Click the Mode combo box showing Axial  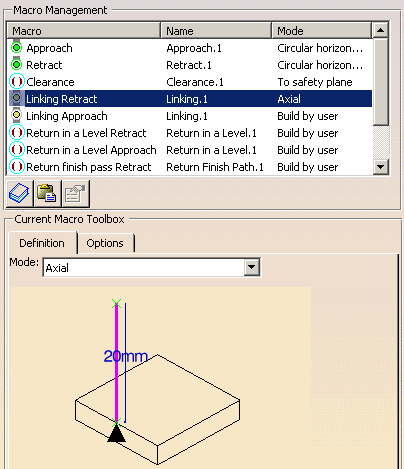tap(152, 267)
